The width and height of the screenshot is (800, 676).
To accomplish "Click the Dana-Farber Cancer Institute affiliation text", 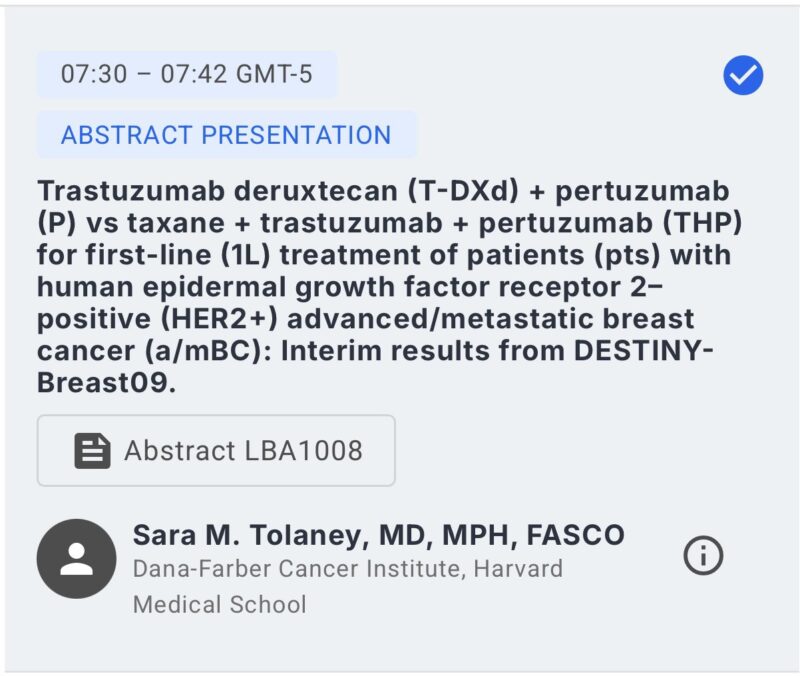I will (x=348, y=569).
